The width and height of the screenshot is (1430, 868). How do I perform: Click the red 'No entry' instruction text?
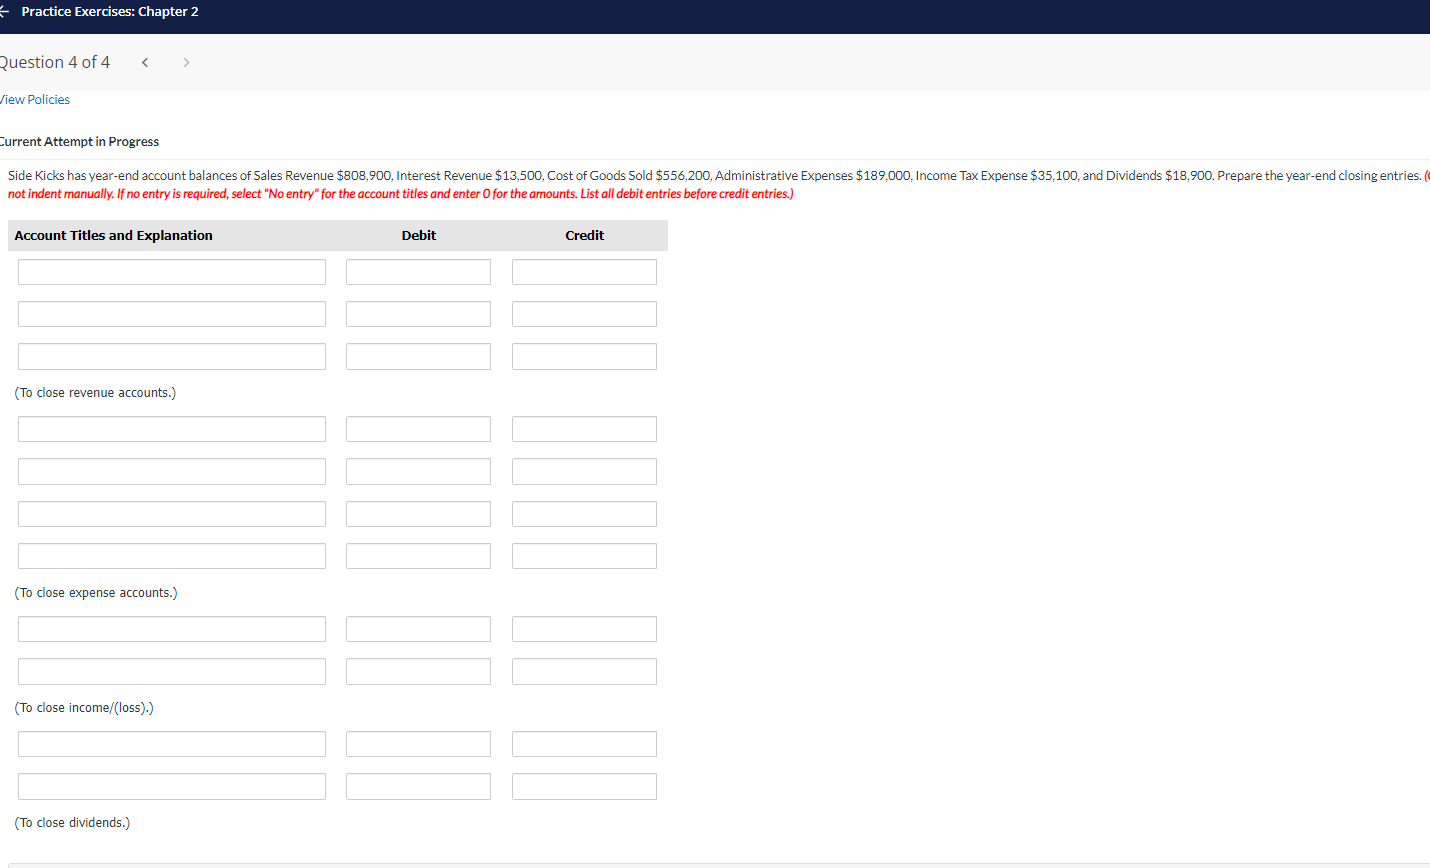point(400,194)
